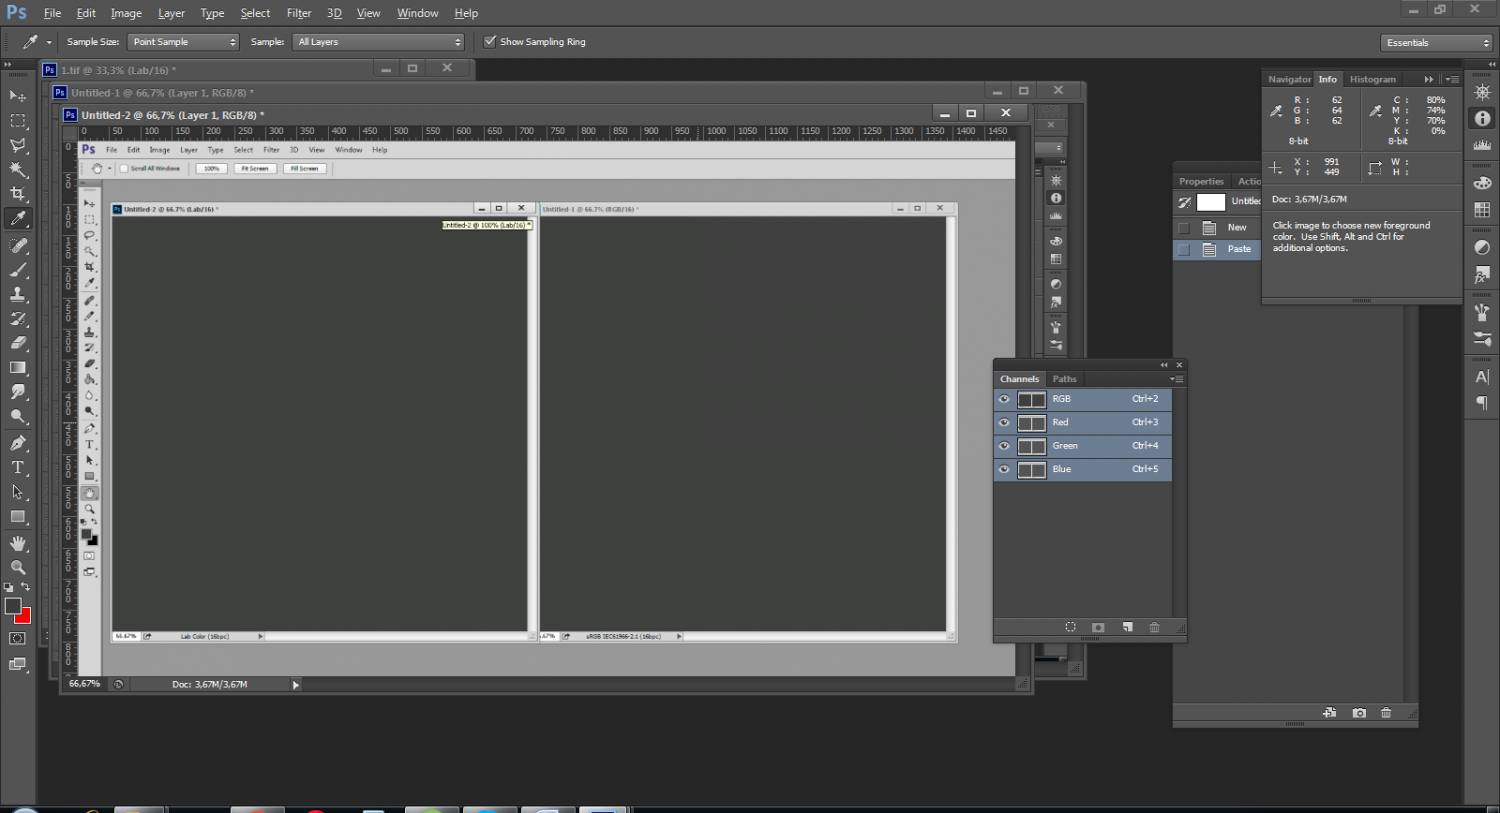This screenshot has width=1500, height=813.
Task: Hide the Blue channel
Action: pos(1004,469)
